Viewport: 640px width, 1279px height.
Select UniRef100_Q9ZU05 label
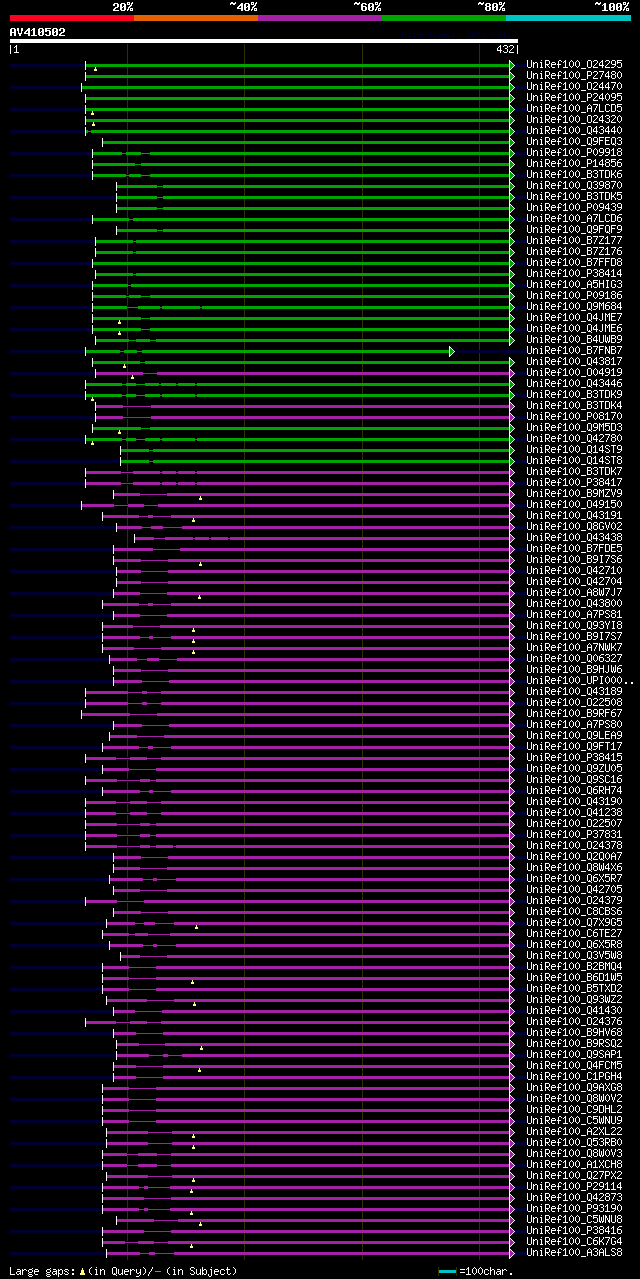(x=573, y=768)
